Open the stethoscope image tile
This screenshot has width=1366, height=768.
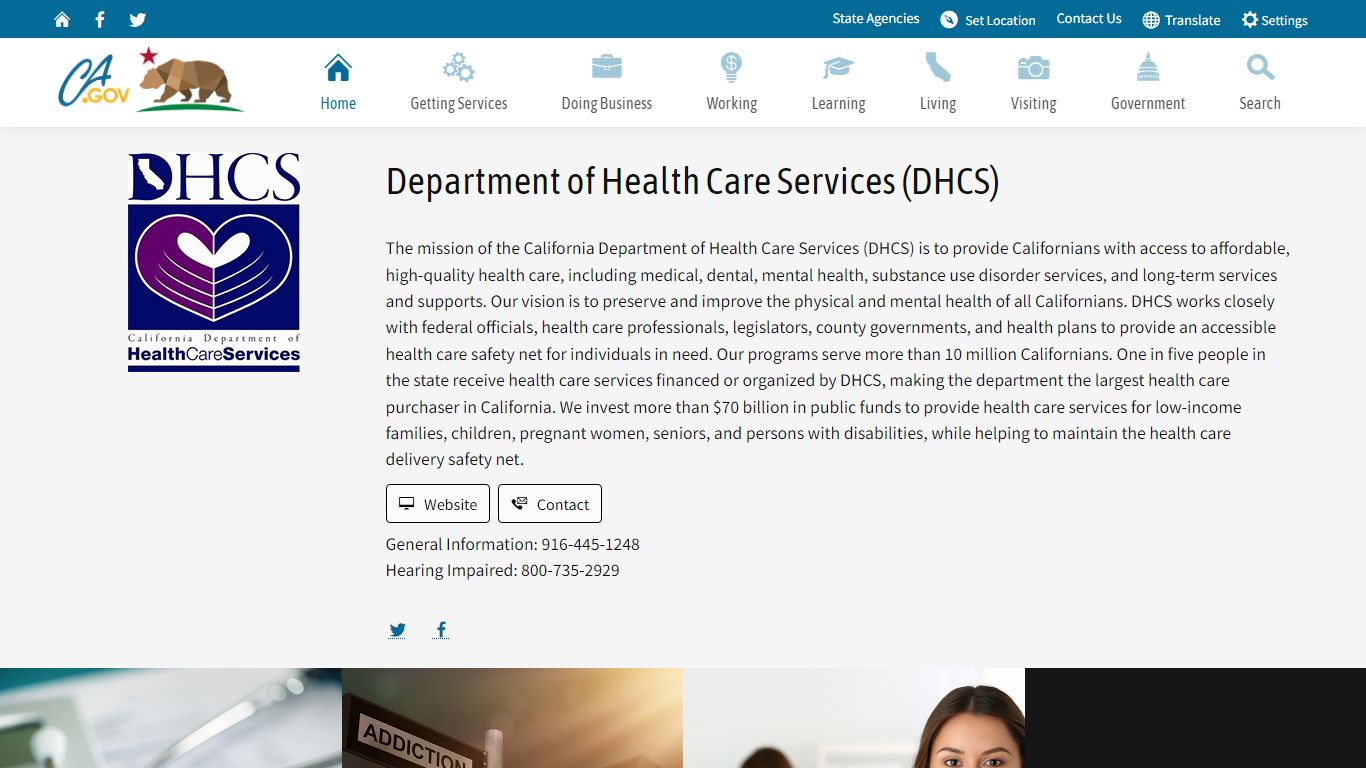pyautogui.click(x=171, y=718)
